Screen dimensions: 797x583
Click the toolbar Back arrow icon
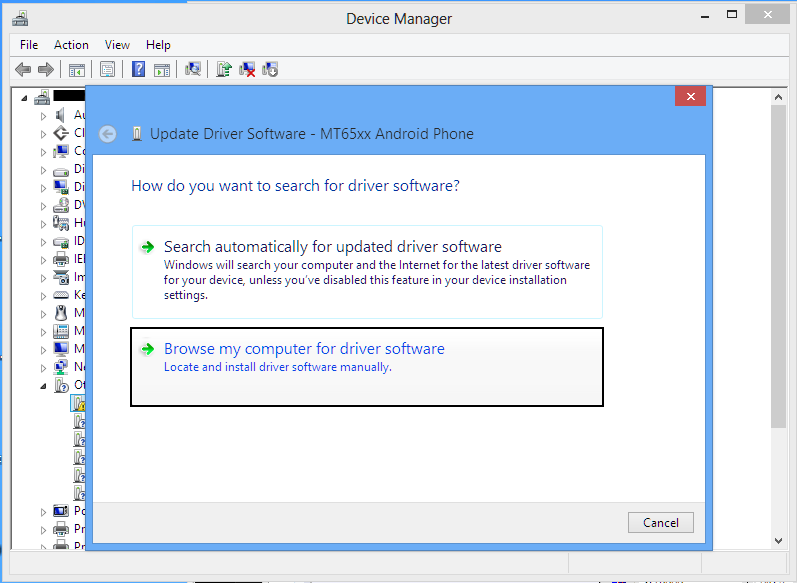click(23, 69)
